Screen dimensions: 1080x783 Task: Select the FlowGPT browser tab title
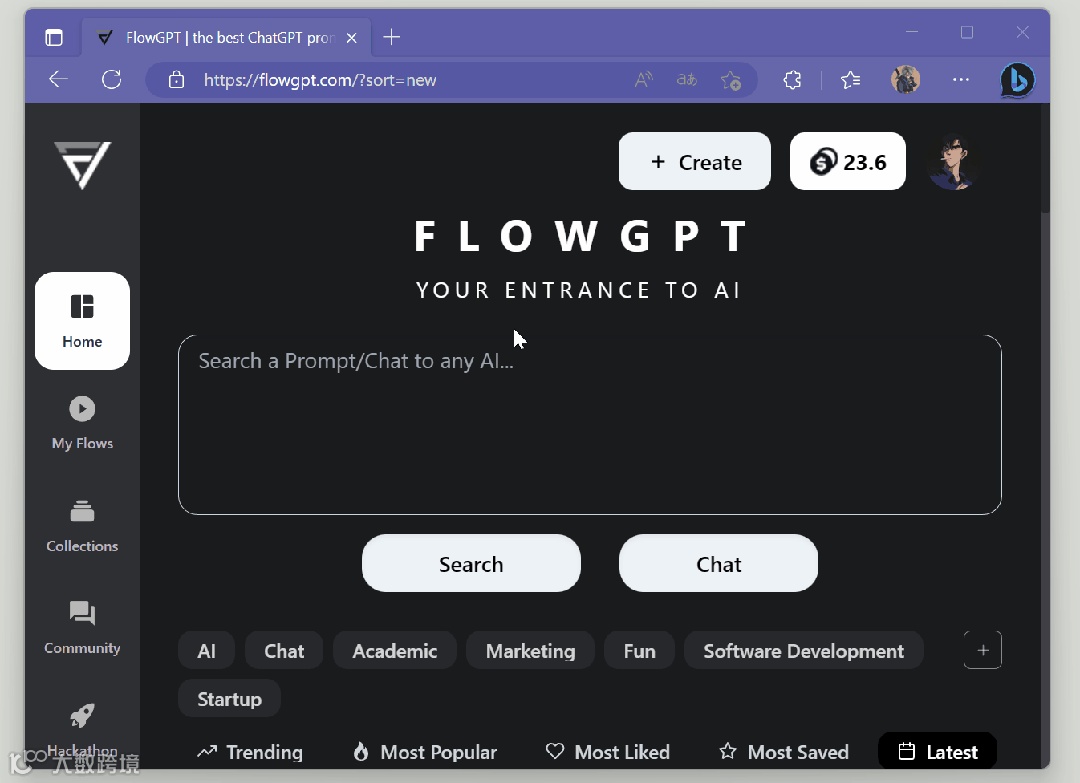(230, 38)
